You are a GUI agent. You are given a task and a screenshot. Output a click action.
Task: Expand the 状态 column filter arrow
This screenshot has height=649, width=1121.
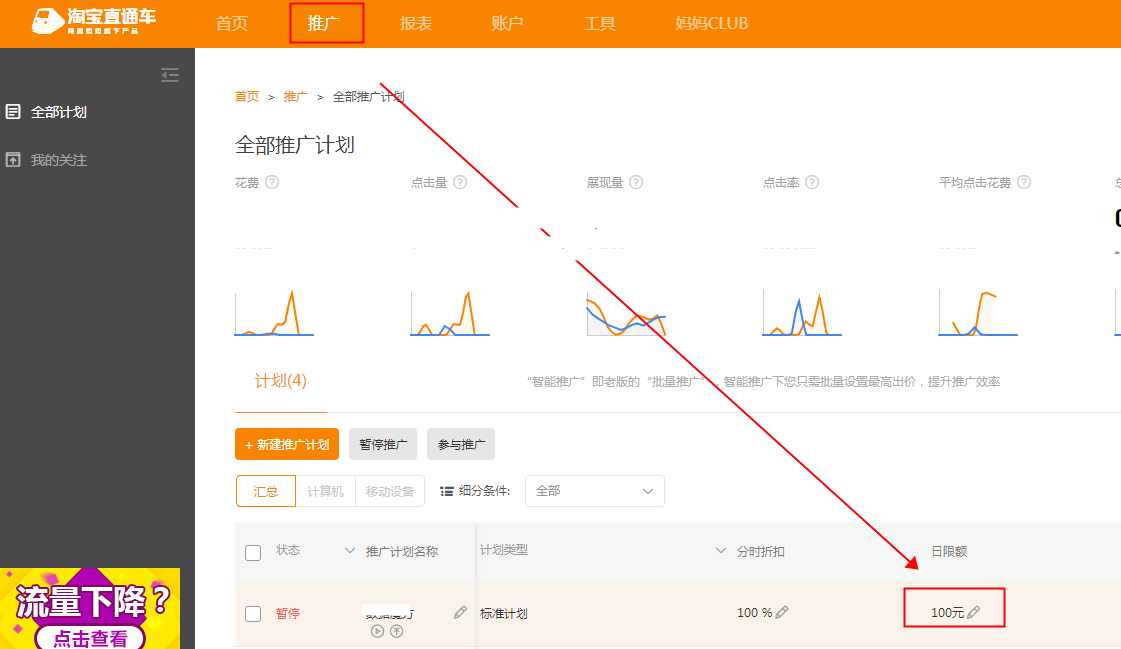click(x=350, y=551)
